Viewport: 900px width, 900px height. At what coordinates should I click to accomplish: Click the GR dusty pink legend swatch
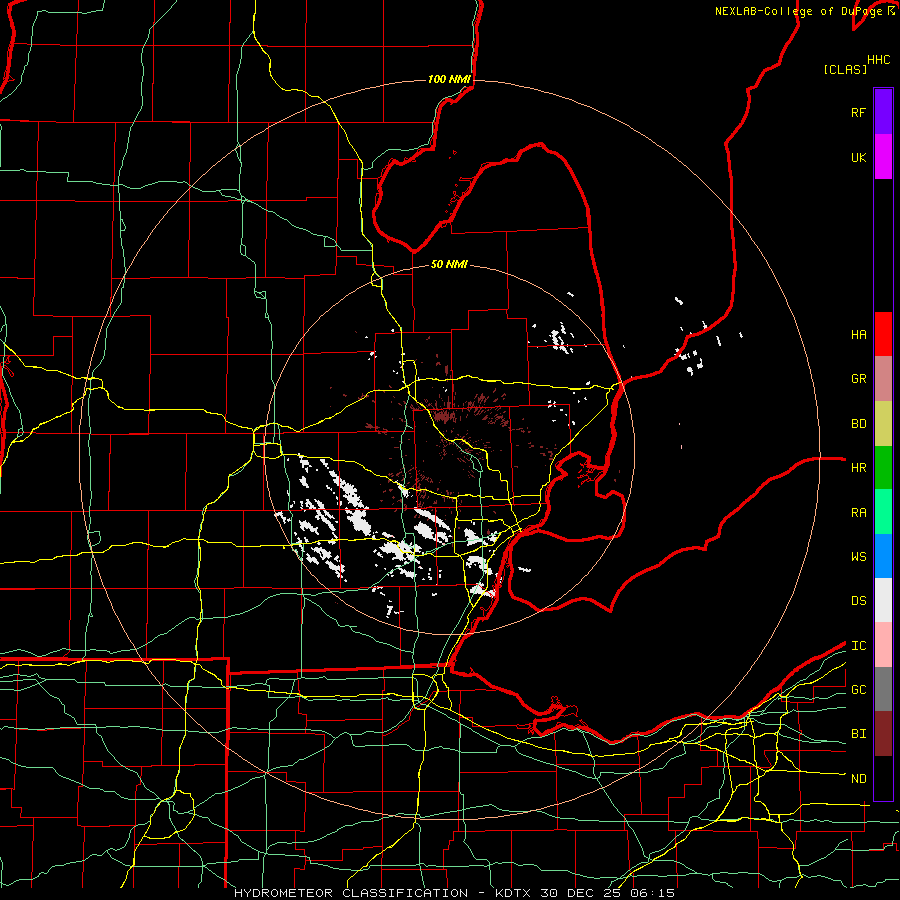(x=883, y=379)
